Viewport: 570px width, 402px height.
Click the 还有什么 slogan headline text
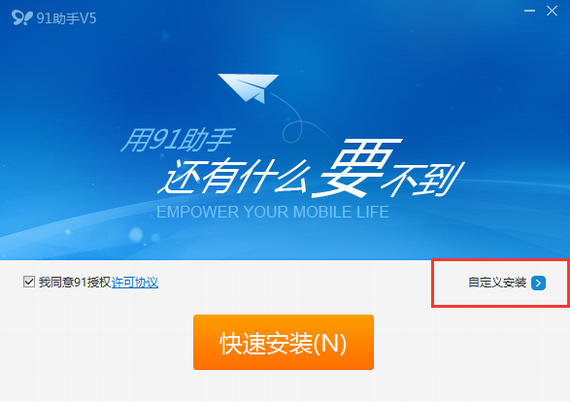coord(234,176)
